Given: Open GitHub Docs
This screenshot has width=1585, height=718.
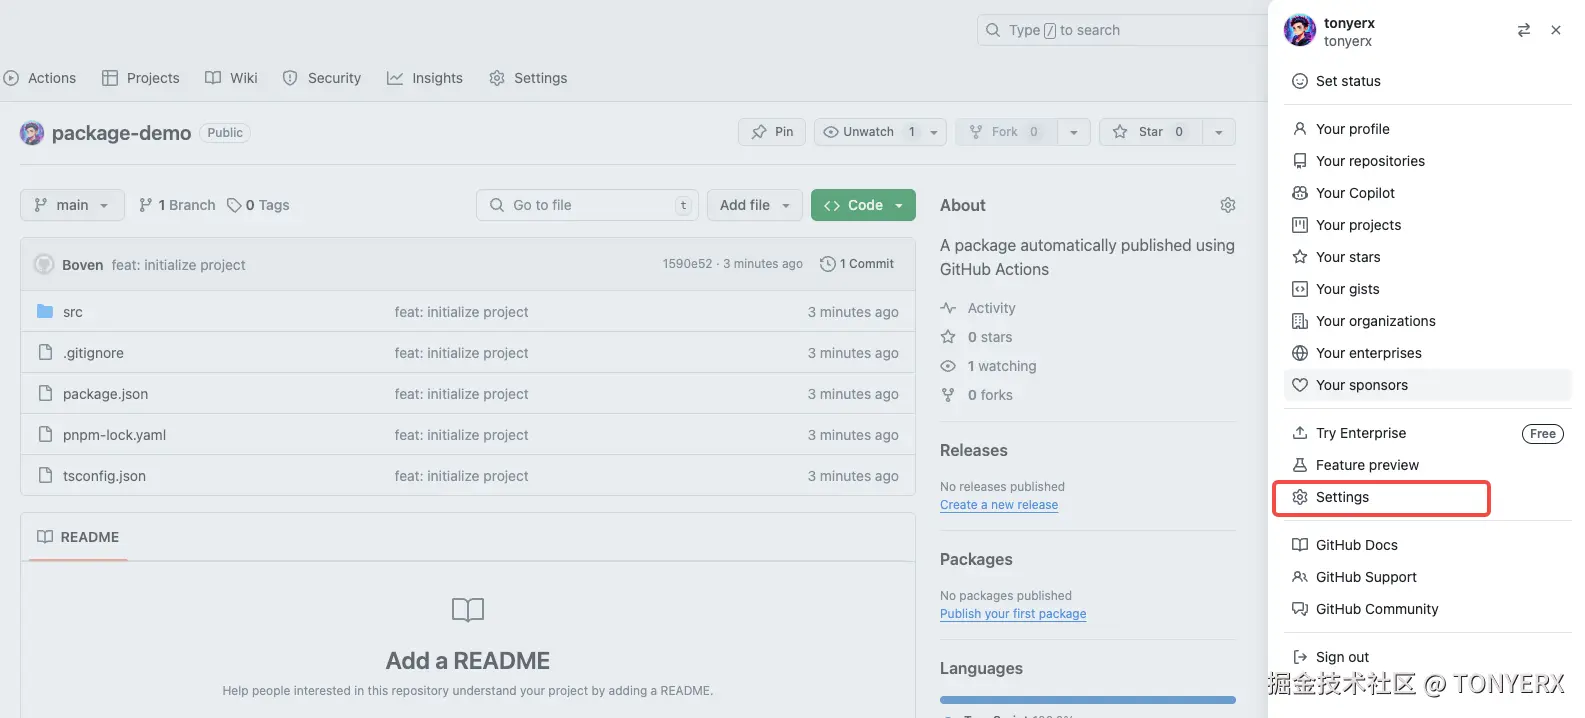Looking at the screenshot, I should (x=1427, y=545).
